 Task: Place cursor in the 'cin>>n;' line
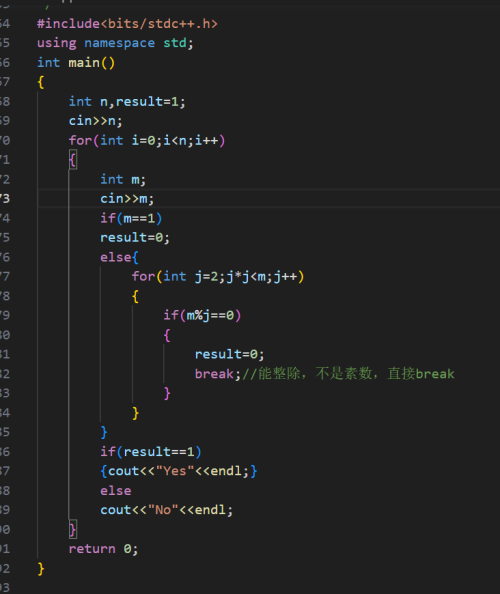(x=95, y=121)
